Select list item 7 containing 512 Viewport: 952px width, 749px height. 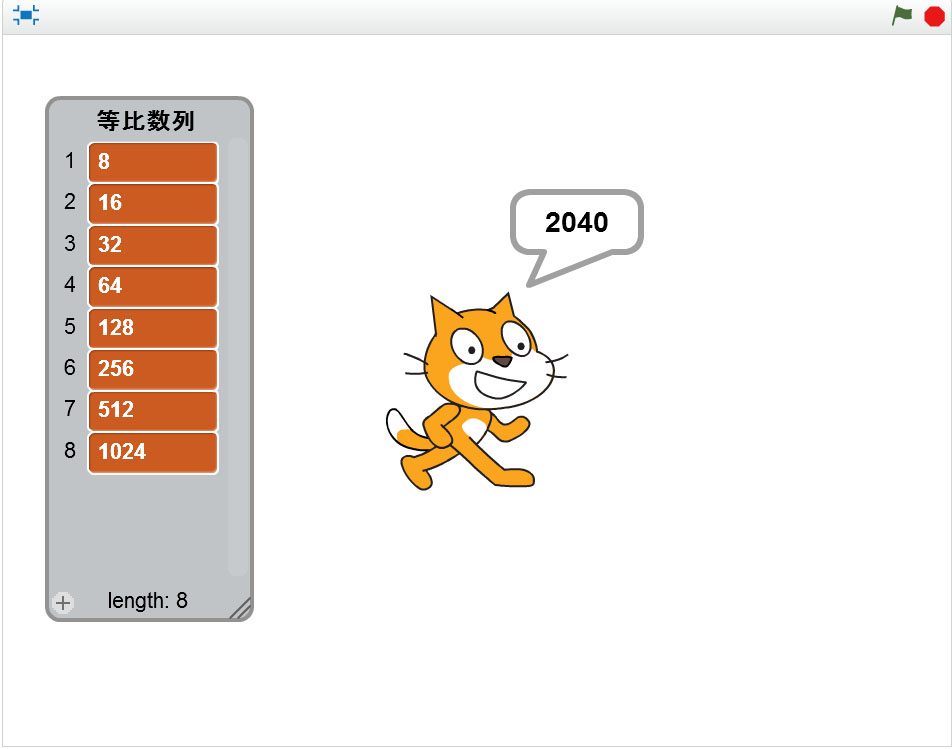coord(153,411)
